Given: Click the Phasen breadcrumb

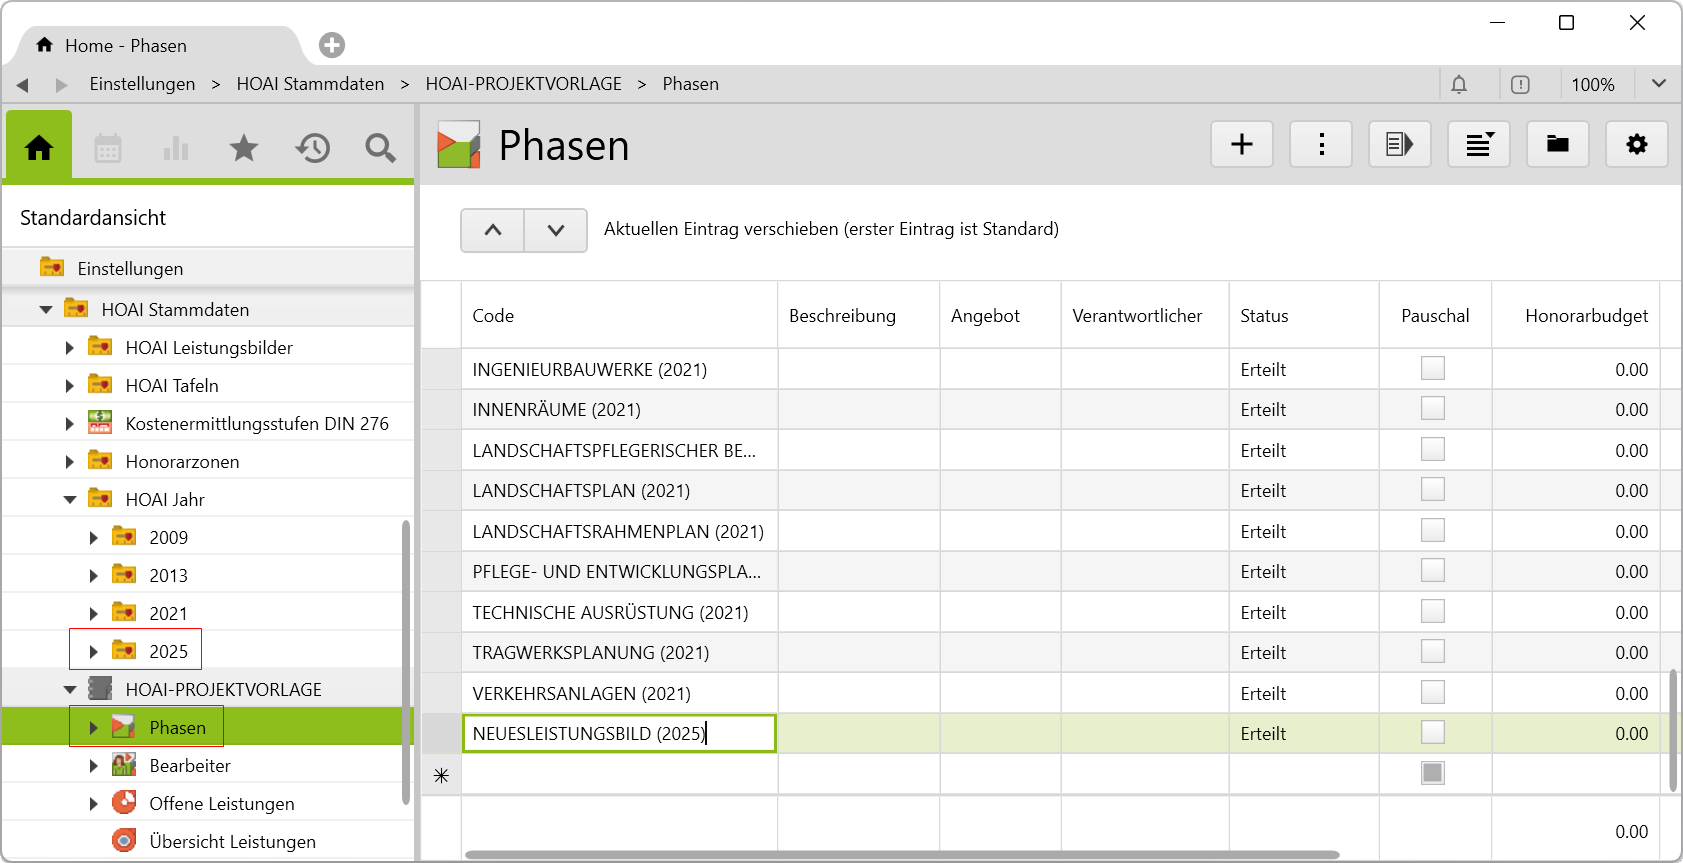Looking at the screenshot, I should (690, 84).
